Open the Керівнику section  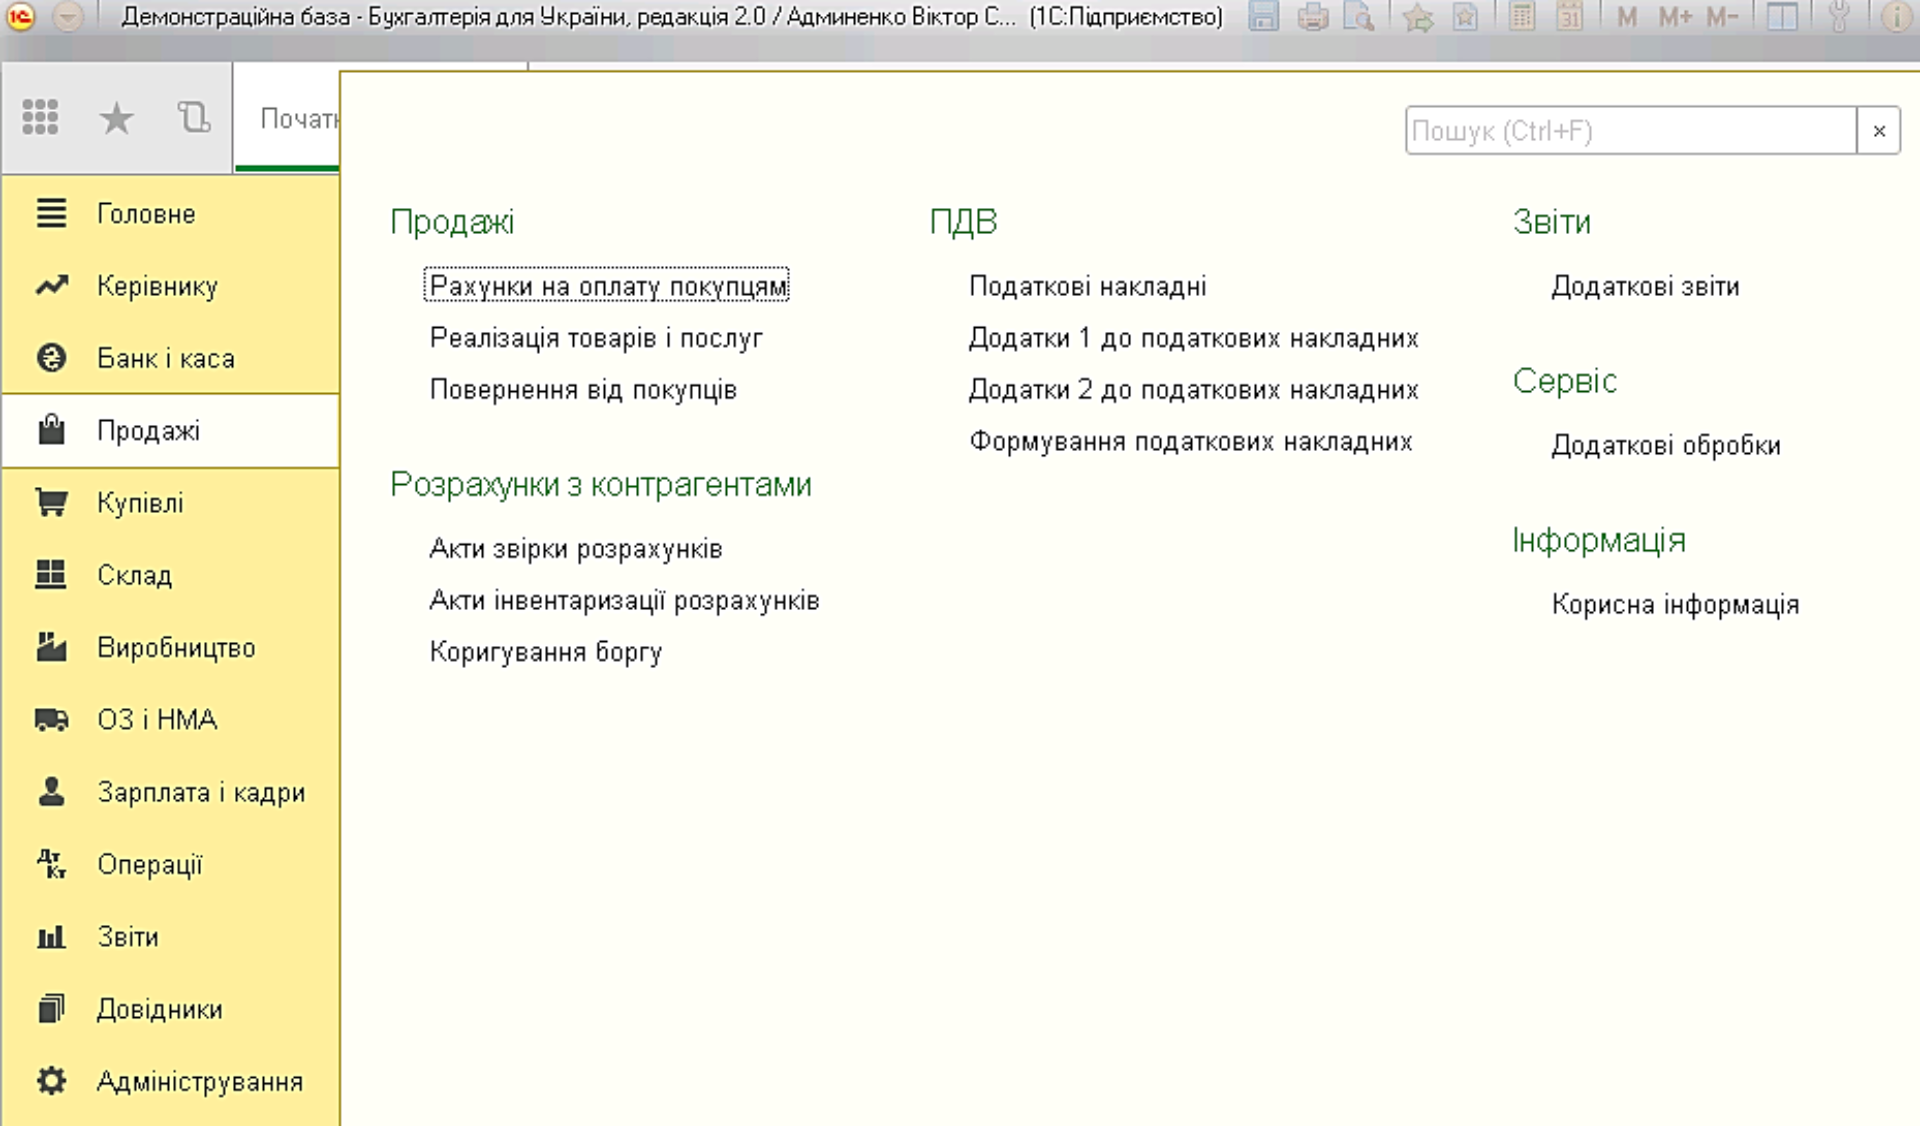click(x=171, y=286)
